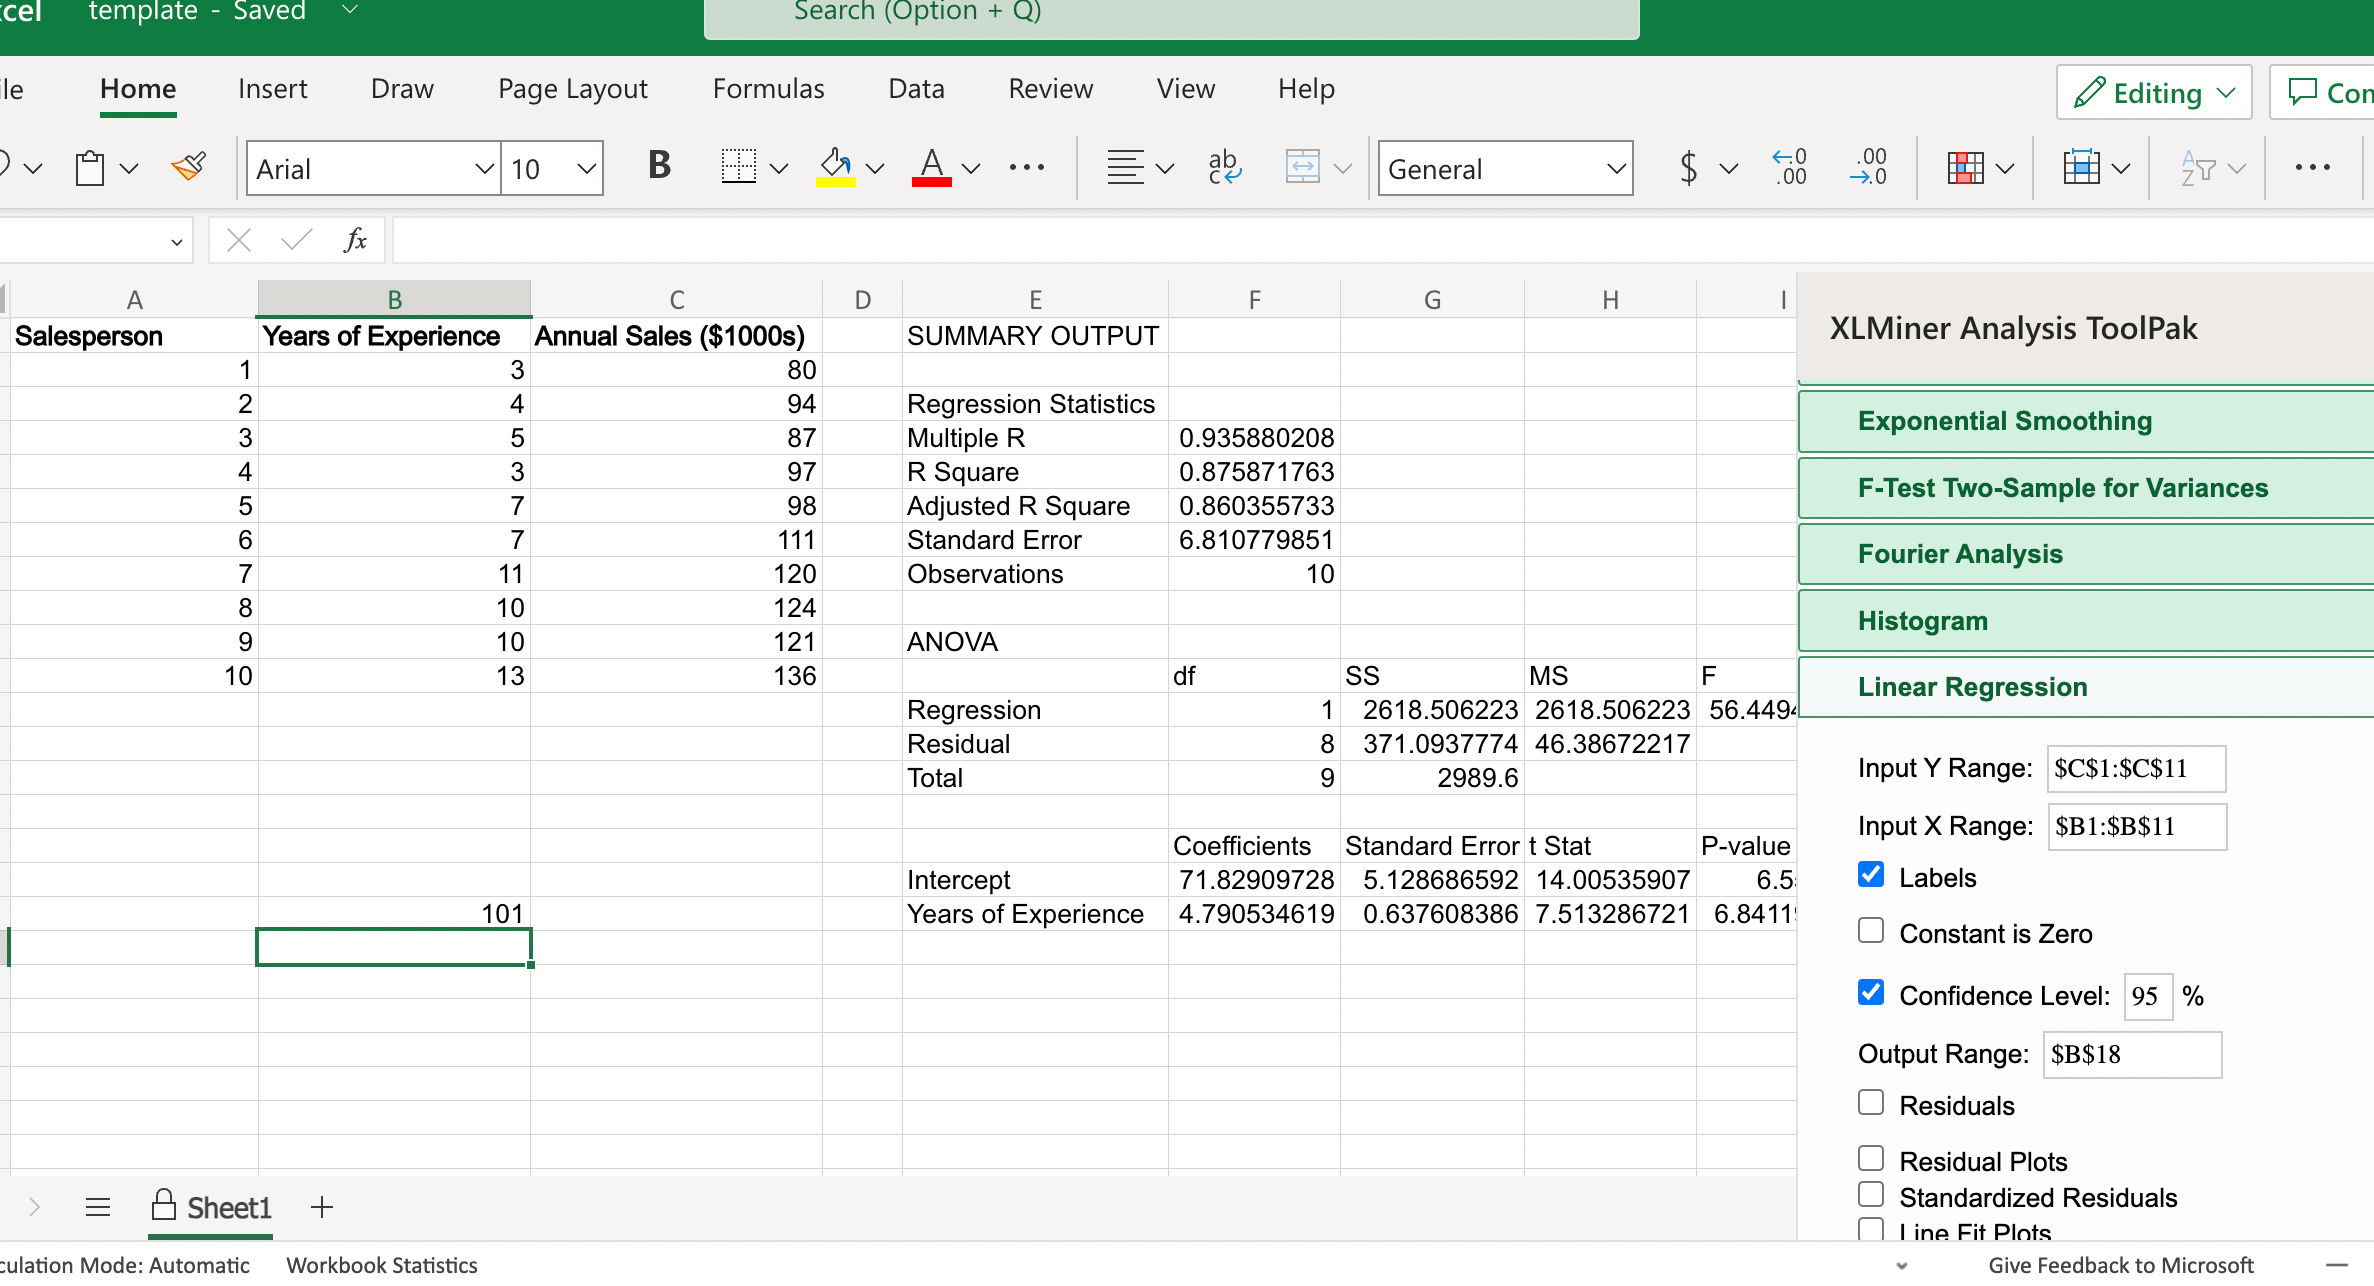Check the Residuals option

click(x=1871, y=1103)
